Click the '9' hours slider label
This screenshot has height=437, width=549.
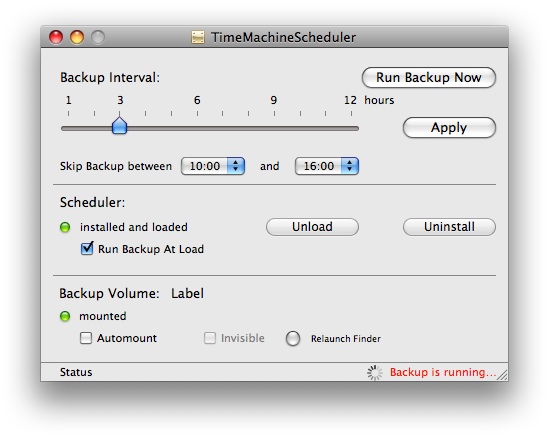274,100
